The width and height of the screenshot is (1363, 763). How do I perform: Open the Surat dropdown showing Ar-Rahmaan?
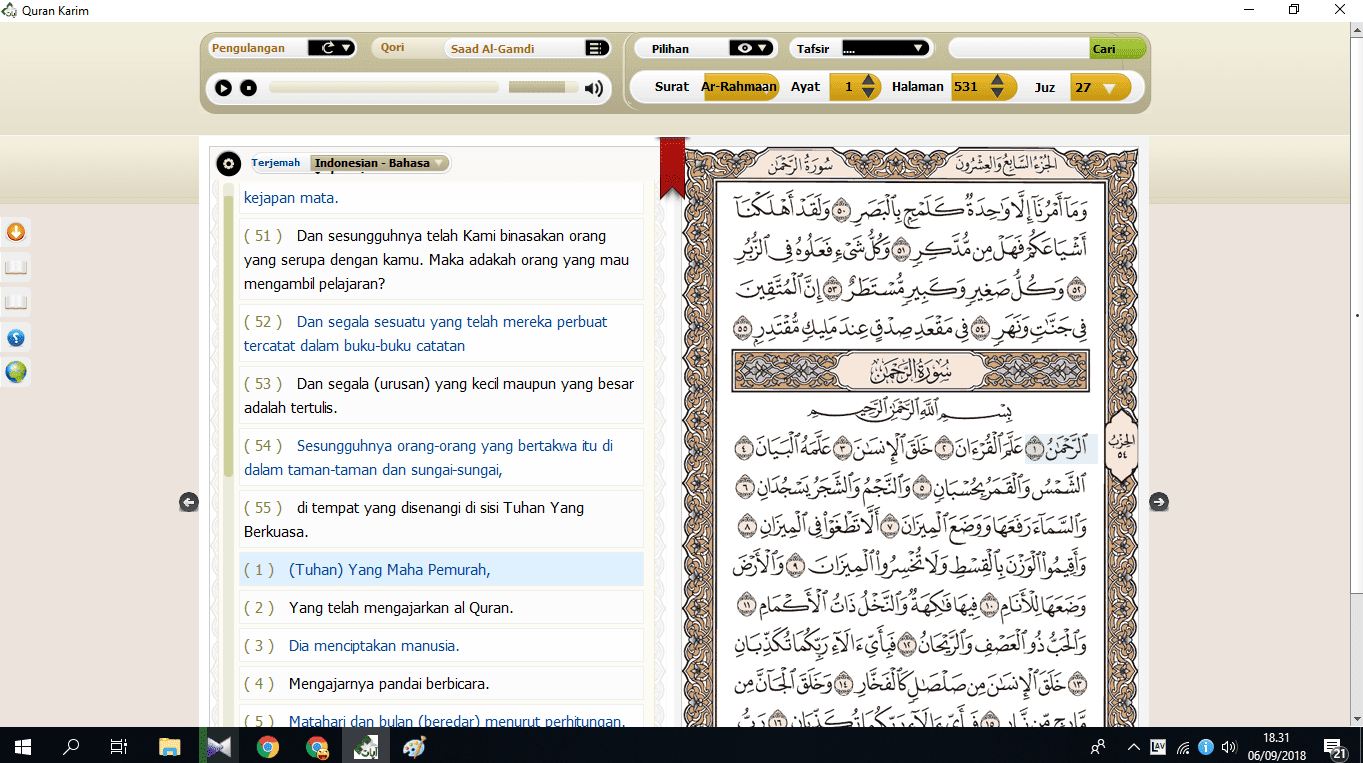point(740,87)
